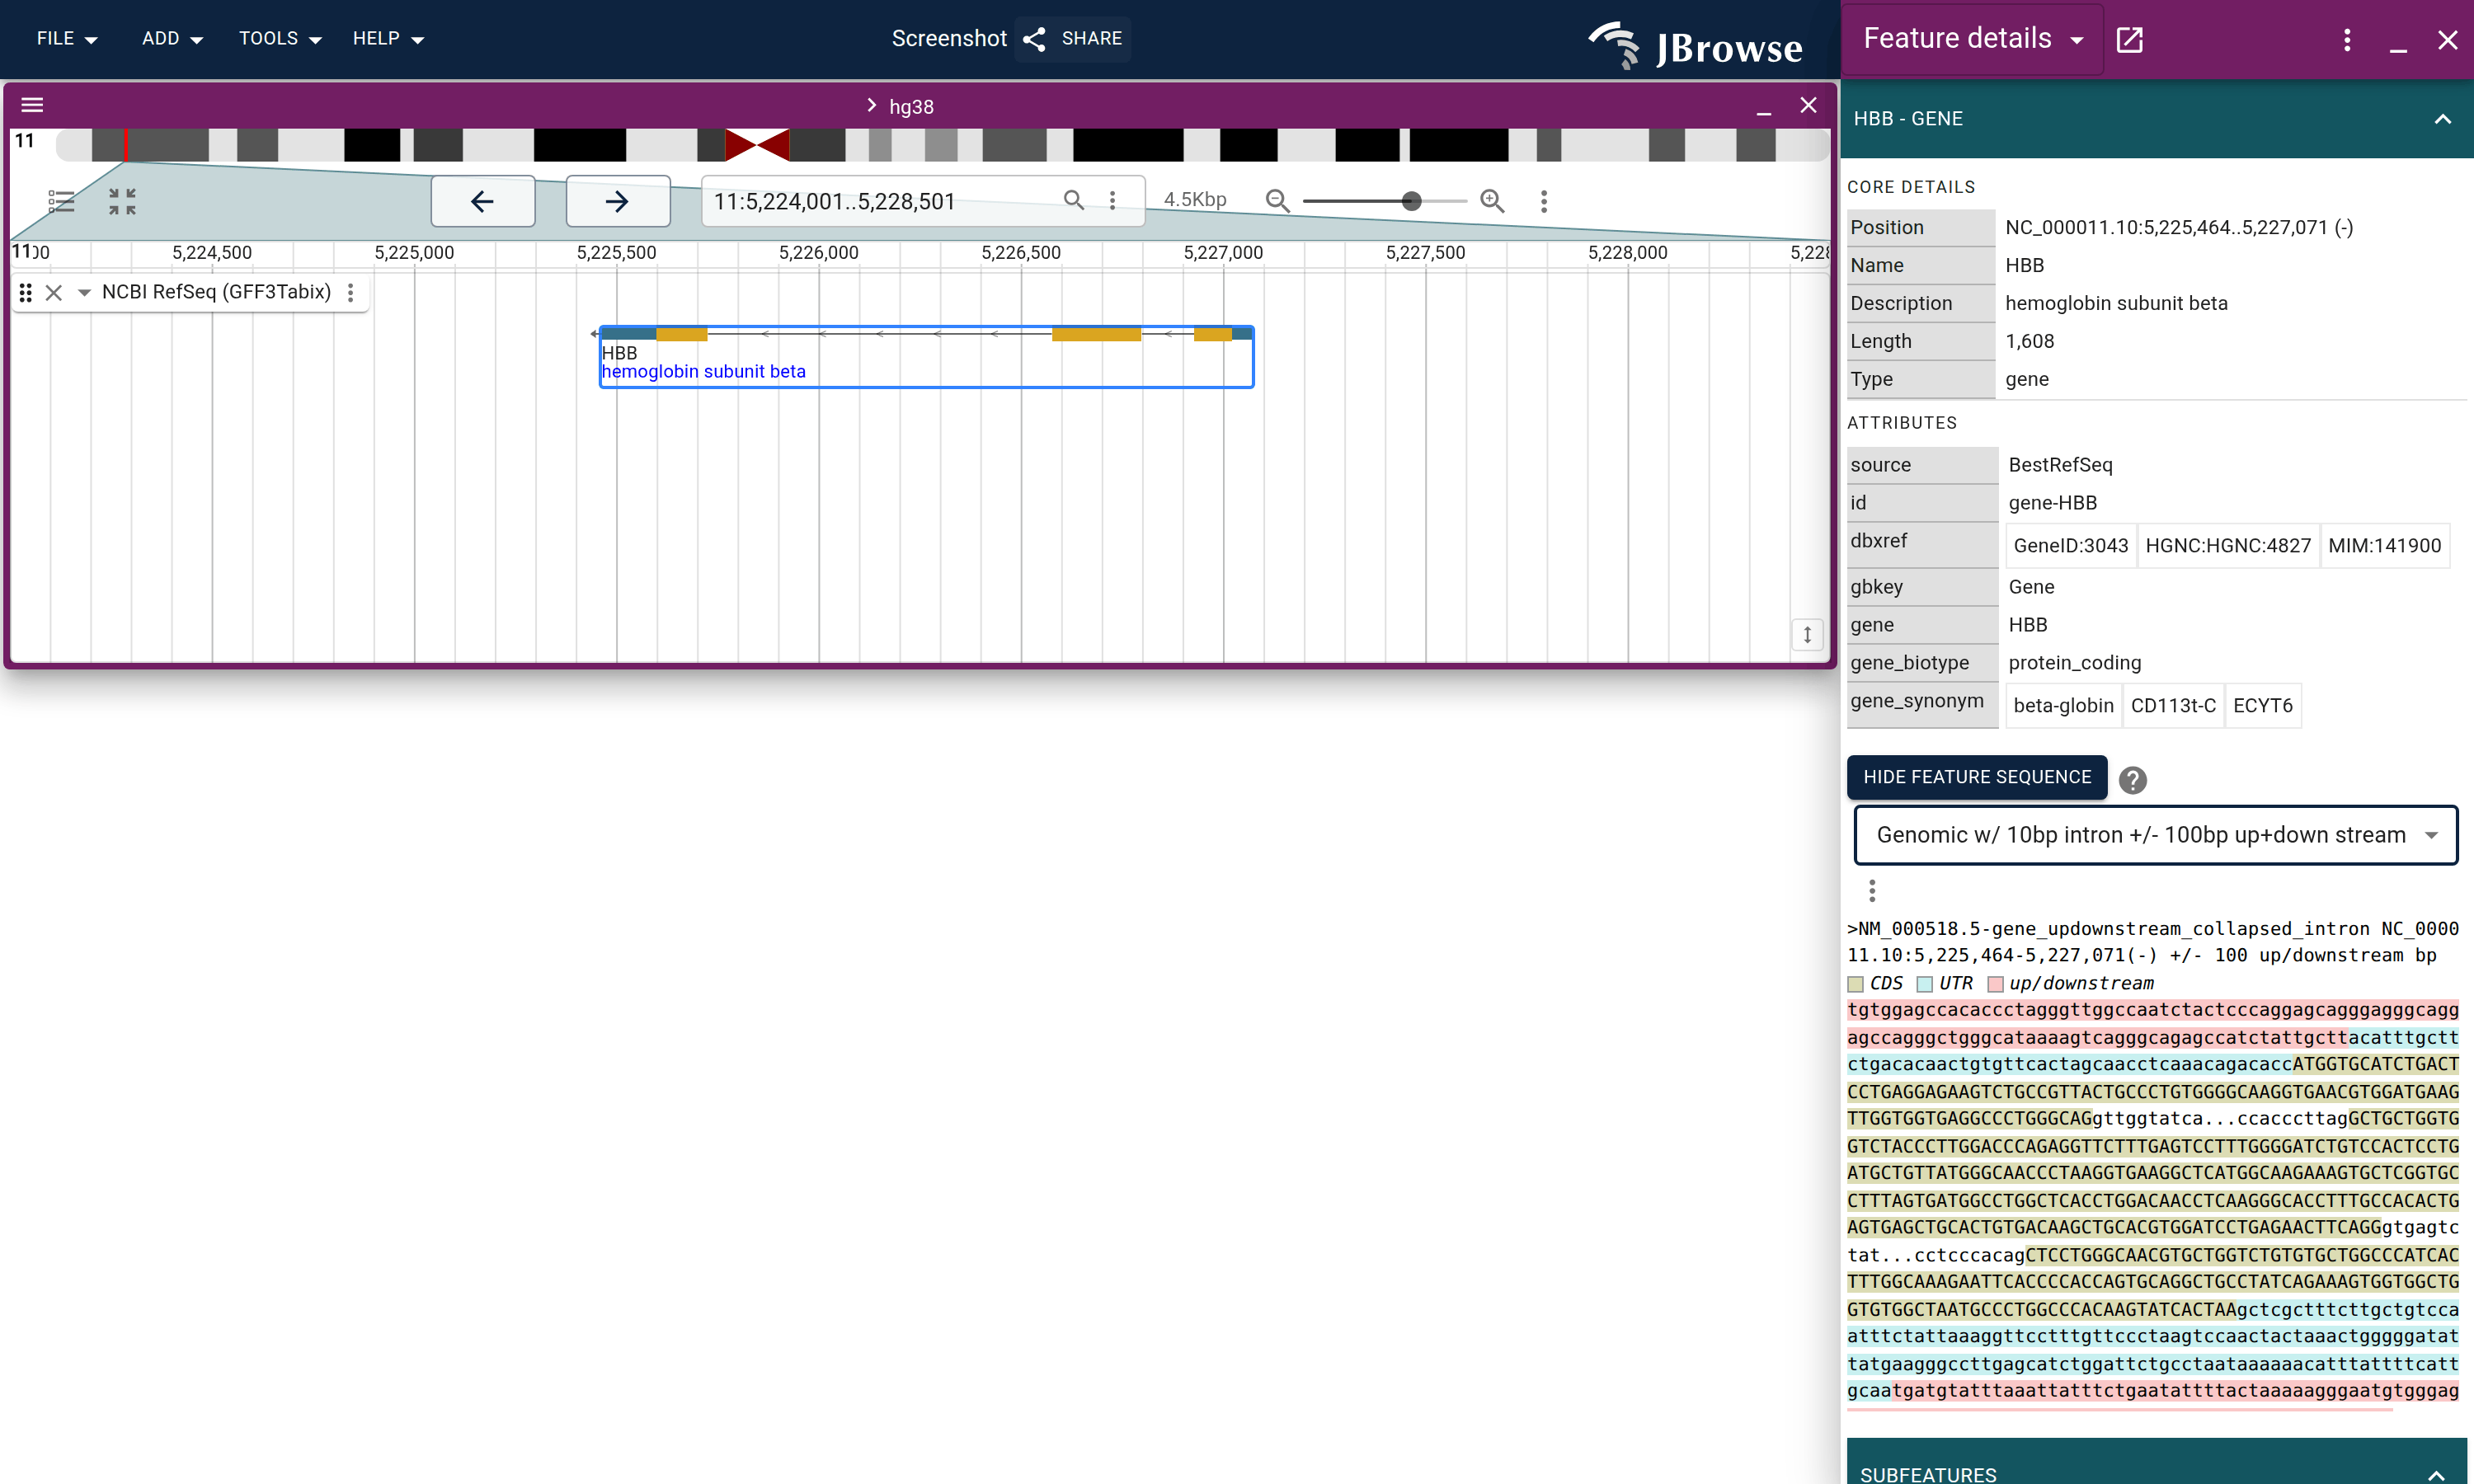Click the CD113t-C synonym value

2173,706
